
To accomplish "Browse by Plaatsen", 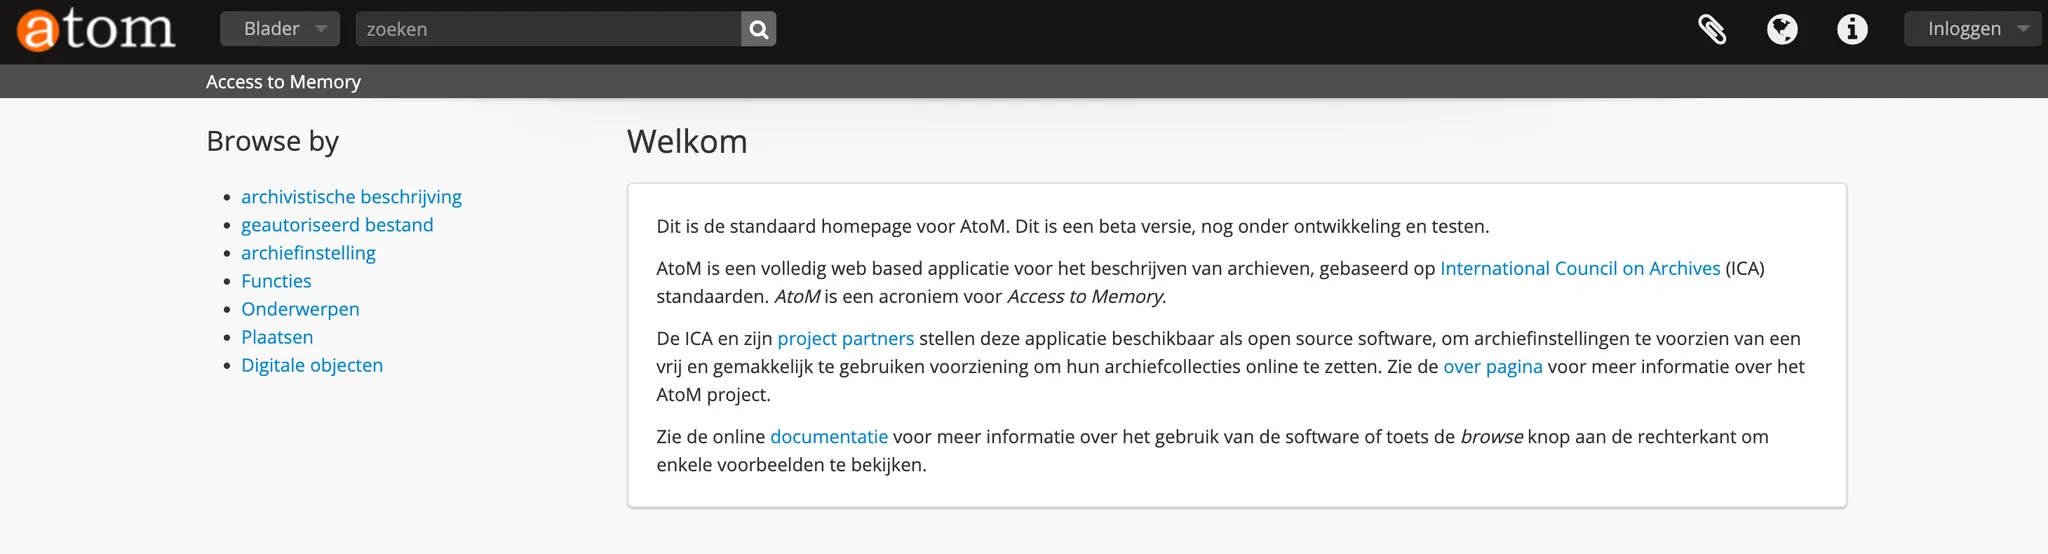I will pos(277,337).
